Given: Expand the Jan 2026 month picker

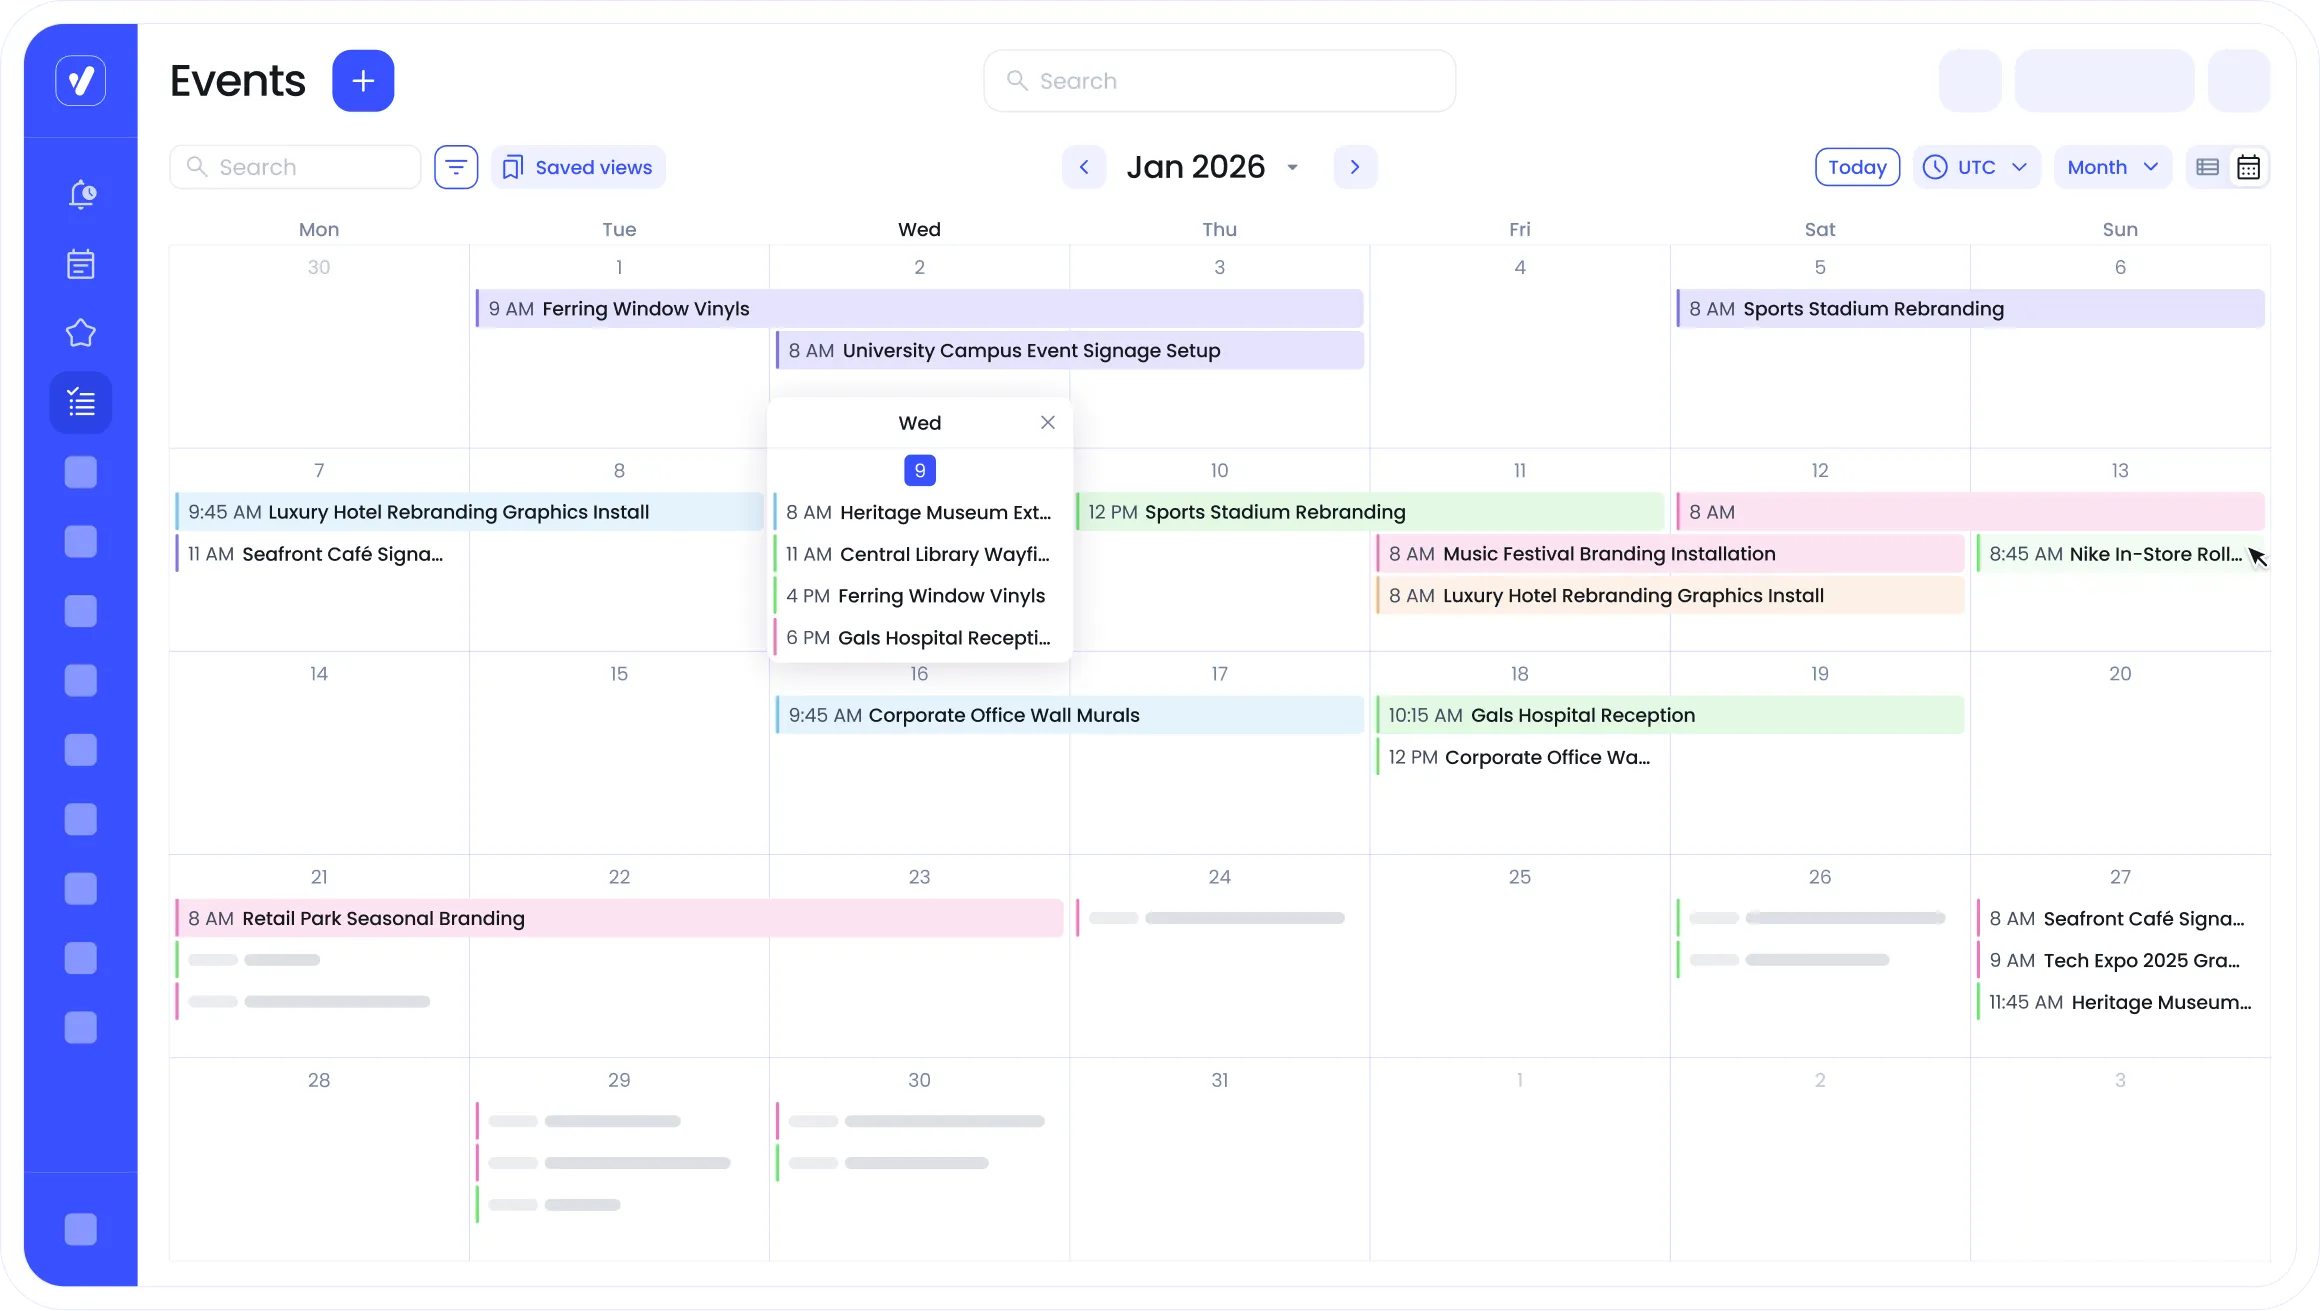Looking at the screenshot, I should pos(1212,167).
